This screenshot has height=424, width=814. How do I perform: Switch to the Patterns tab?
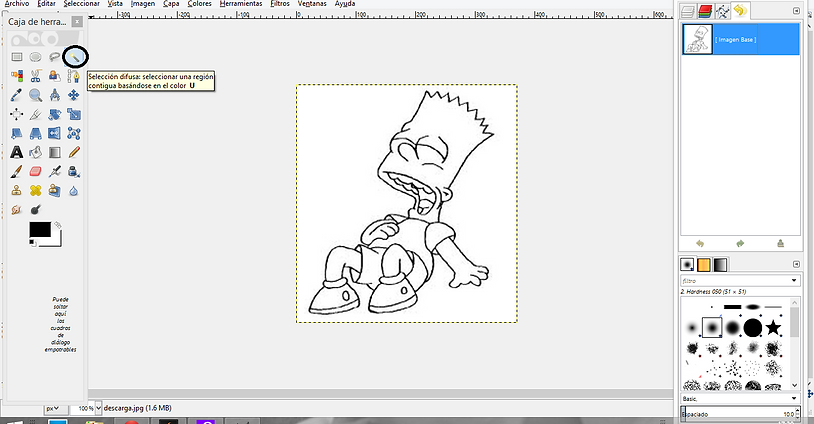click(703, 265)
